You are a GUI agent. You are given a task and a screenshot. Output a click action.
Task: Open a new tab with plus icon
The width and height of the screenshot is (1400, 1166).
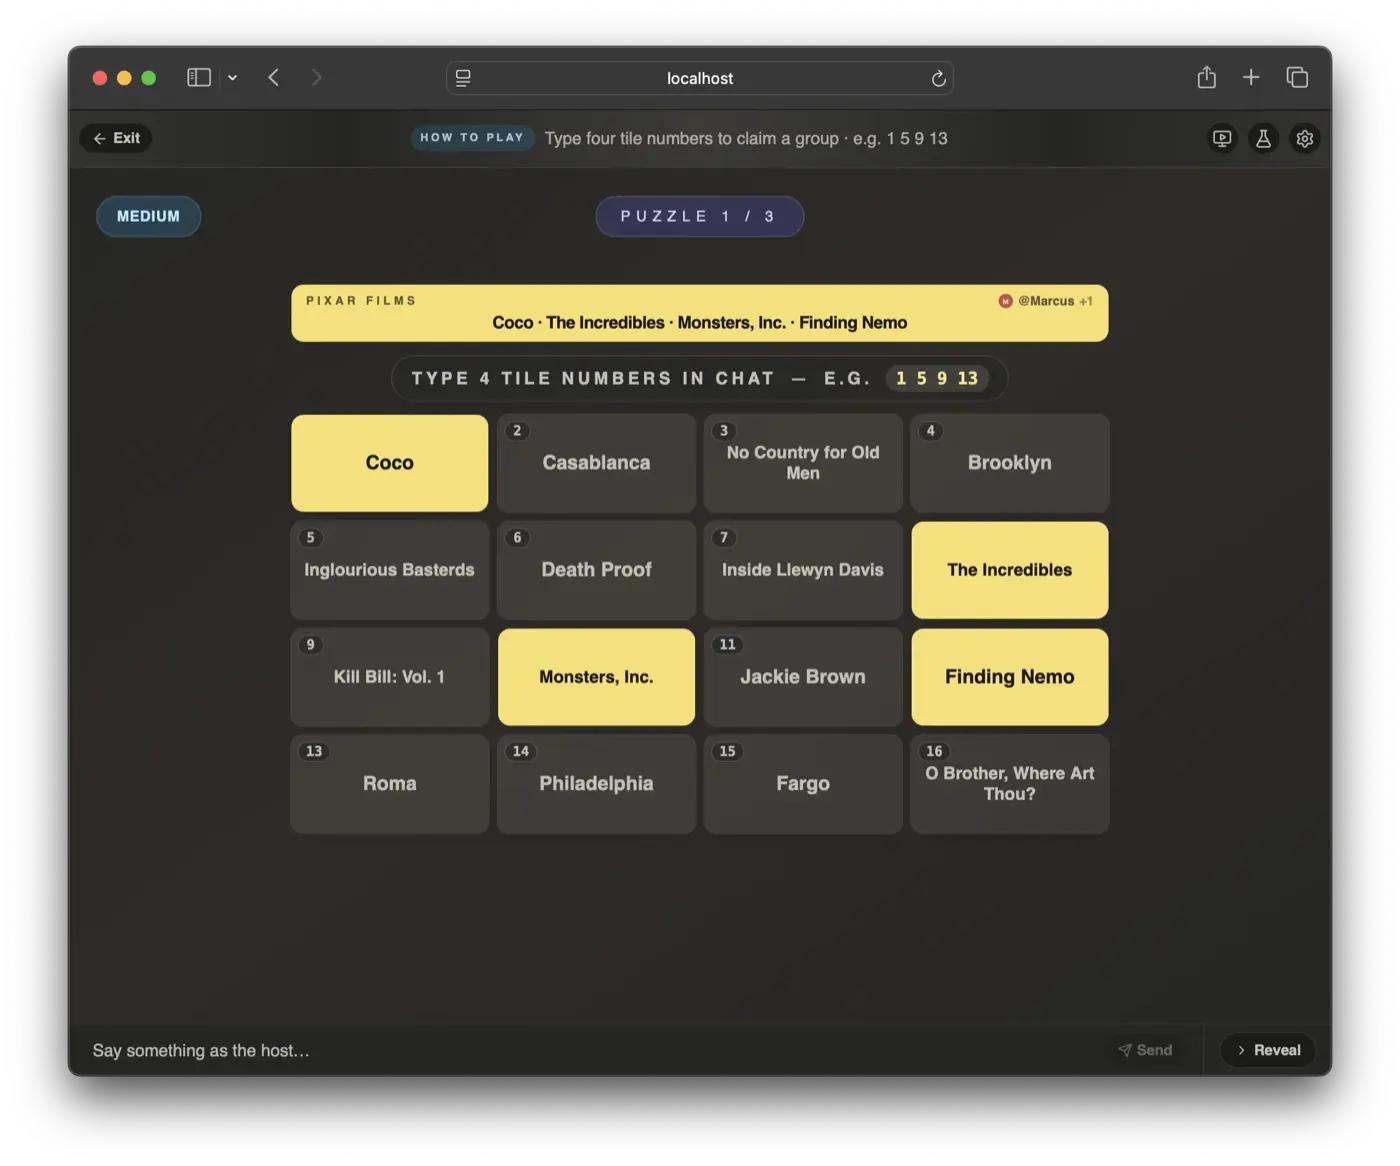(x=1251, y=78)
